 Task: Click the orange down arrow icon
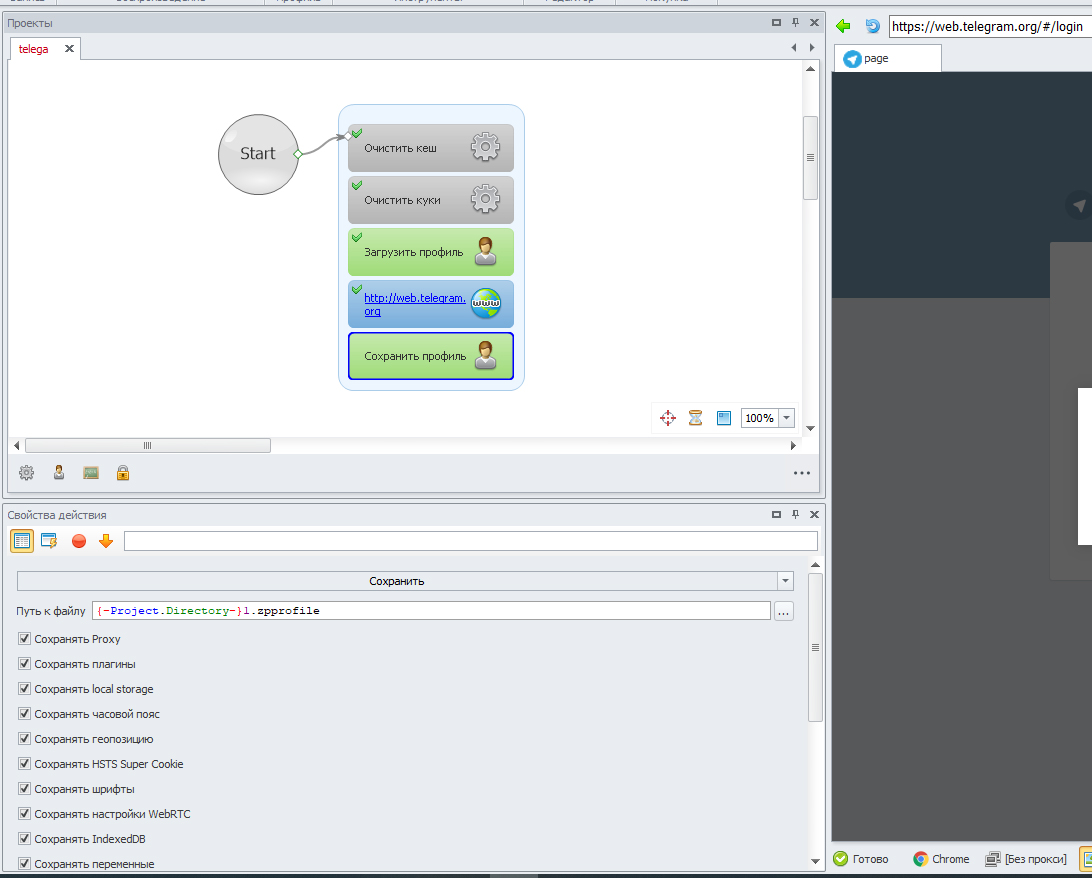[106, 540]
